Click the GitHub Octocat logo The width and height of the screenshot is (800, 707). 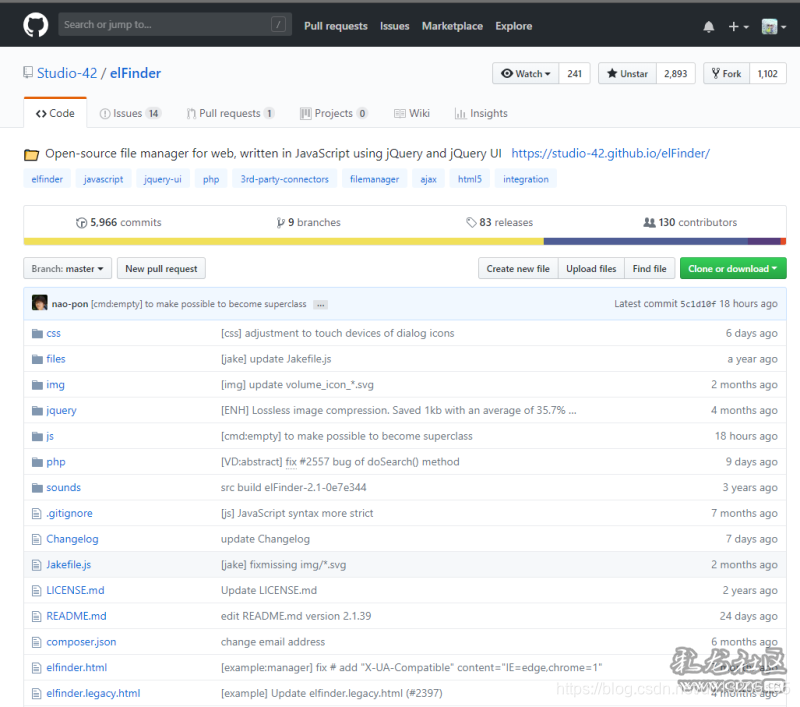pos(36,25)
